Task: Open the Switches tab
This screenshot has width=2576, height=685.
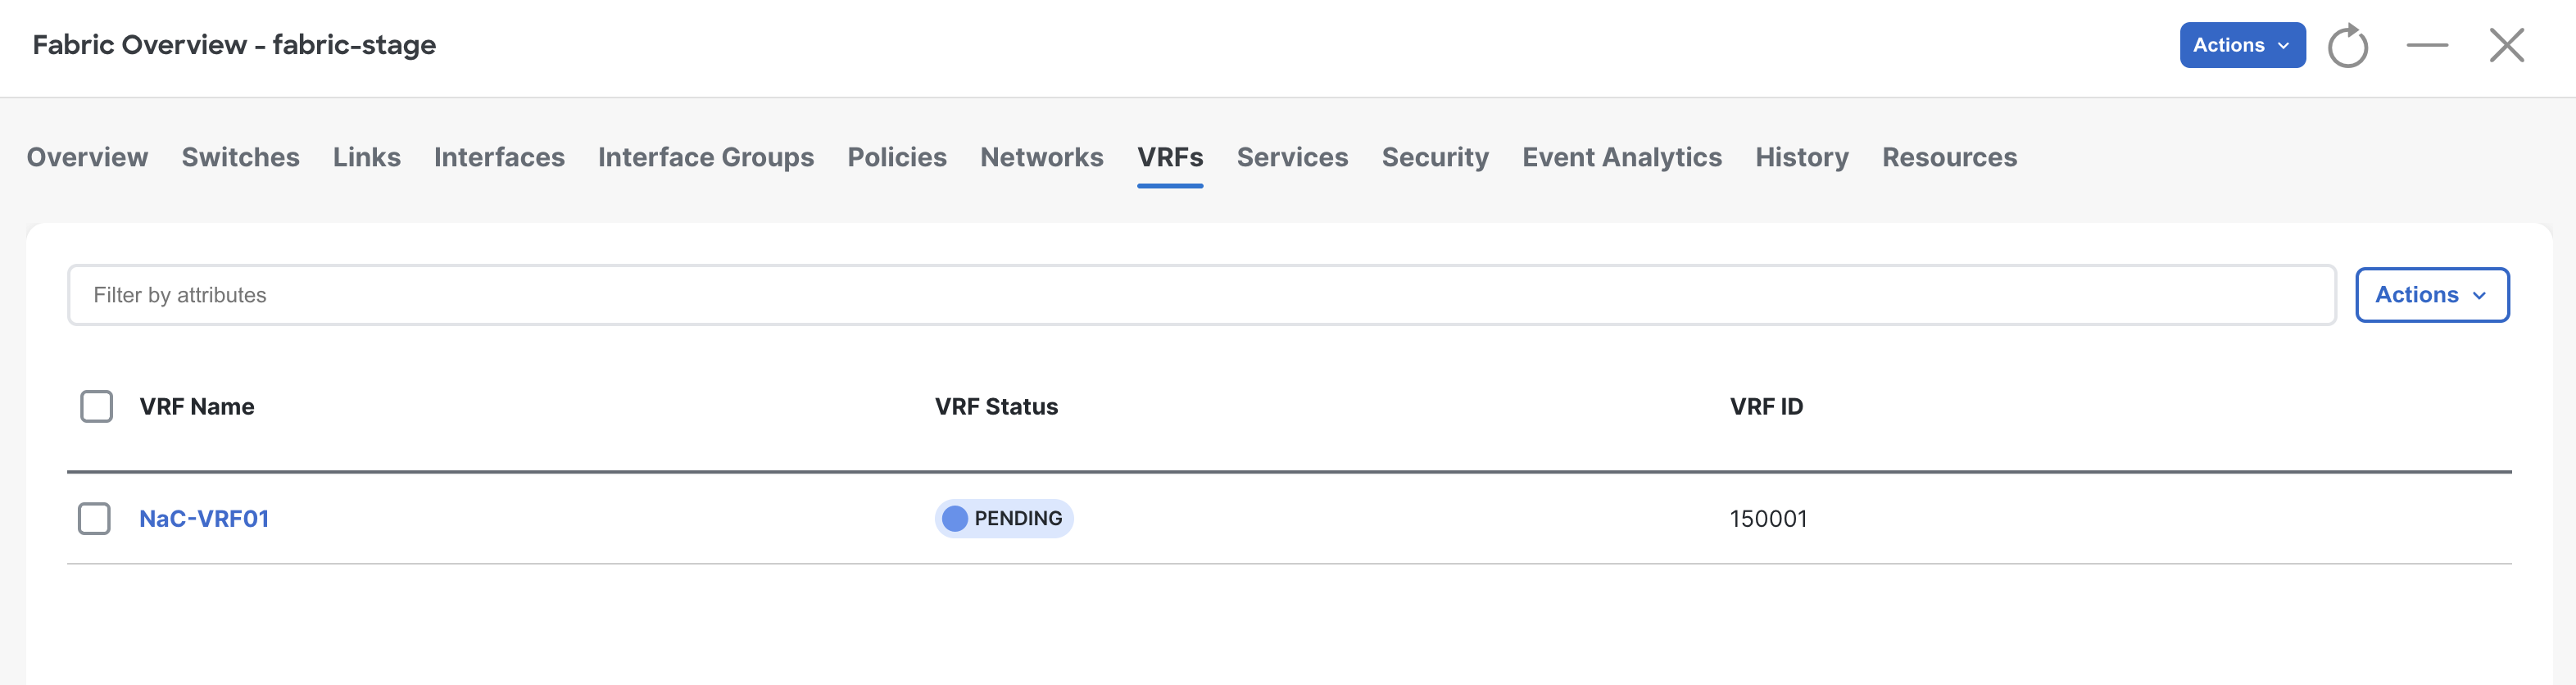Action: 240,157
